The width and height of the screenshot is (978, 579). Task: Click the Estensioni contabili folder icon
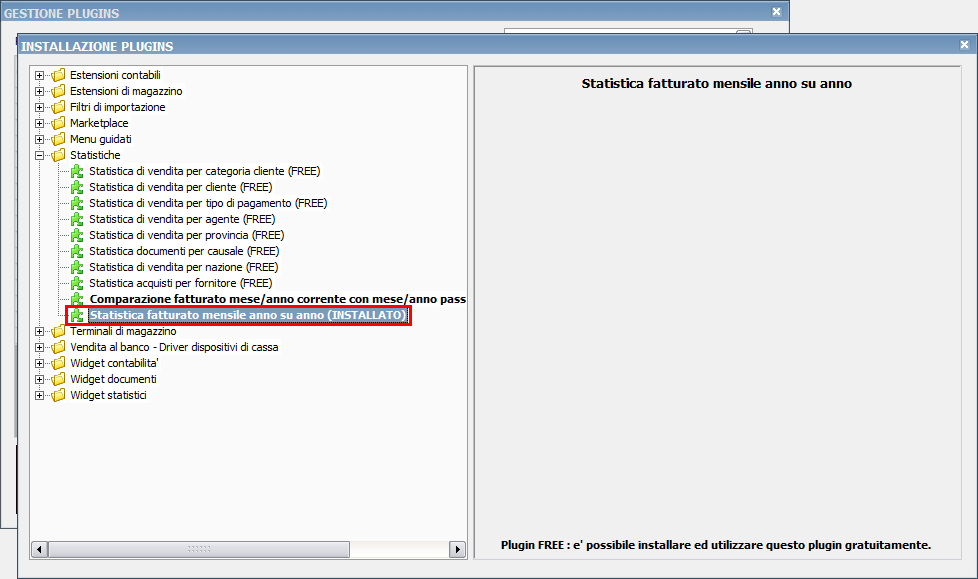58,75
